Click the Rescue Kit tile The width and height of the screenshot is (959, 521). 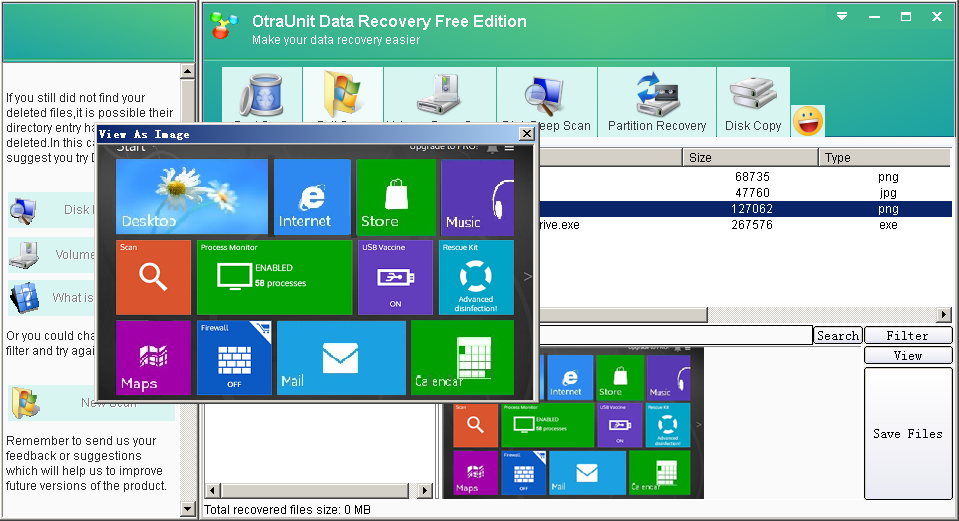(476, 277)
